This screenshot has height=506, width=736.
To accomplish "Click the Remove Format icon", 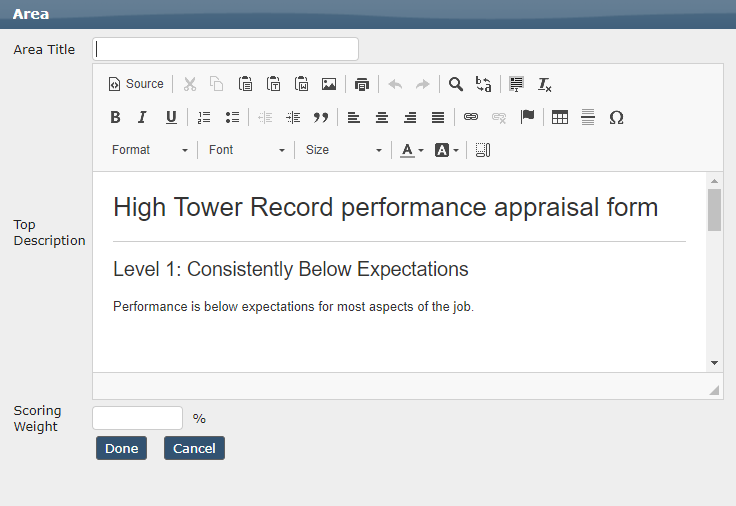I will click(x=544, y=84).
